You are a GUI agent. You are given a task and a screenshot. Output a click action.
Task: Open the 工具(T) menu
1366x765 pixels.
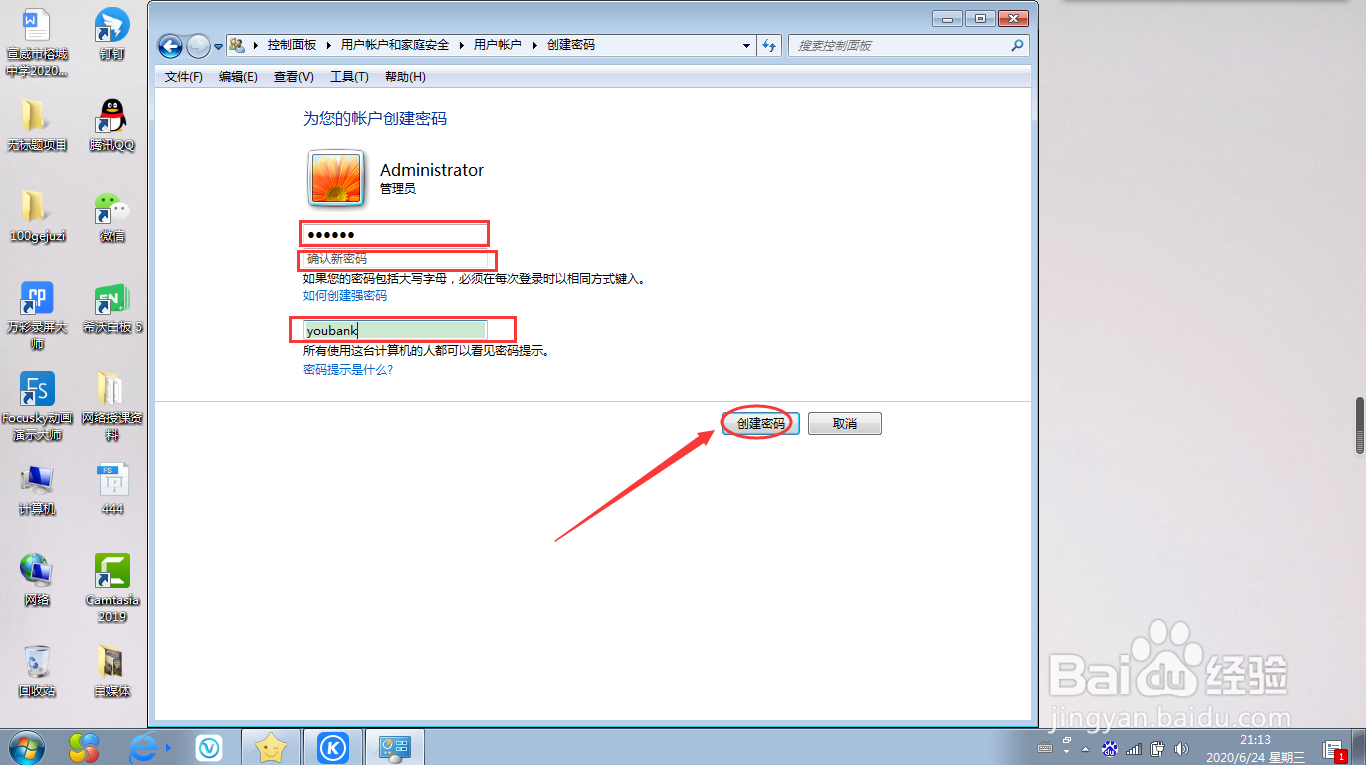click(x=349, y=77)
